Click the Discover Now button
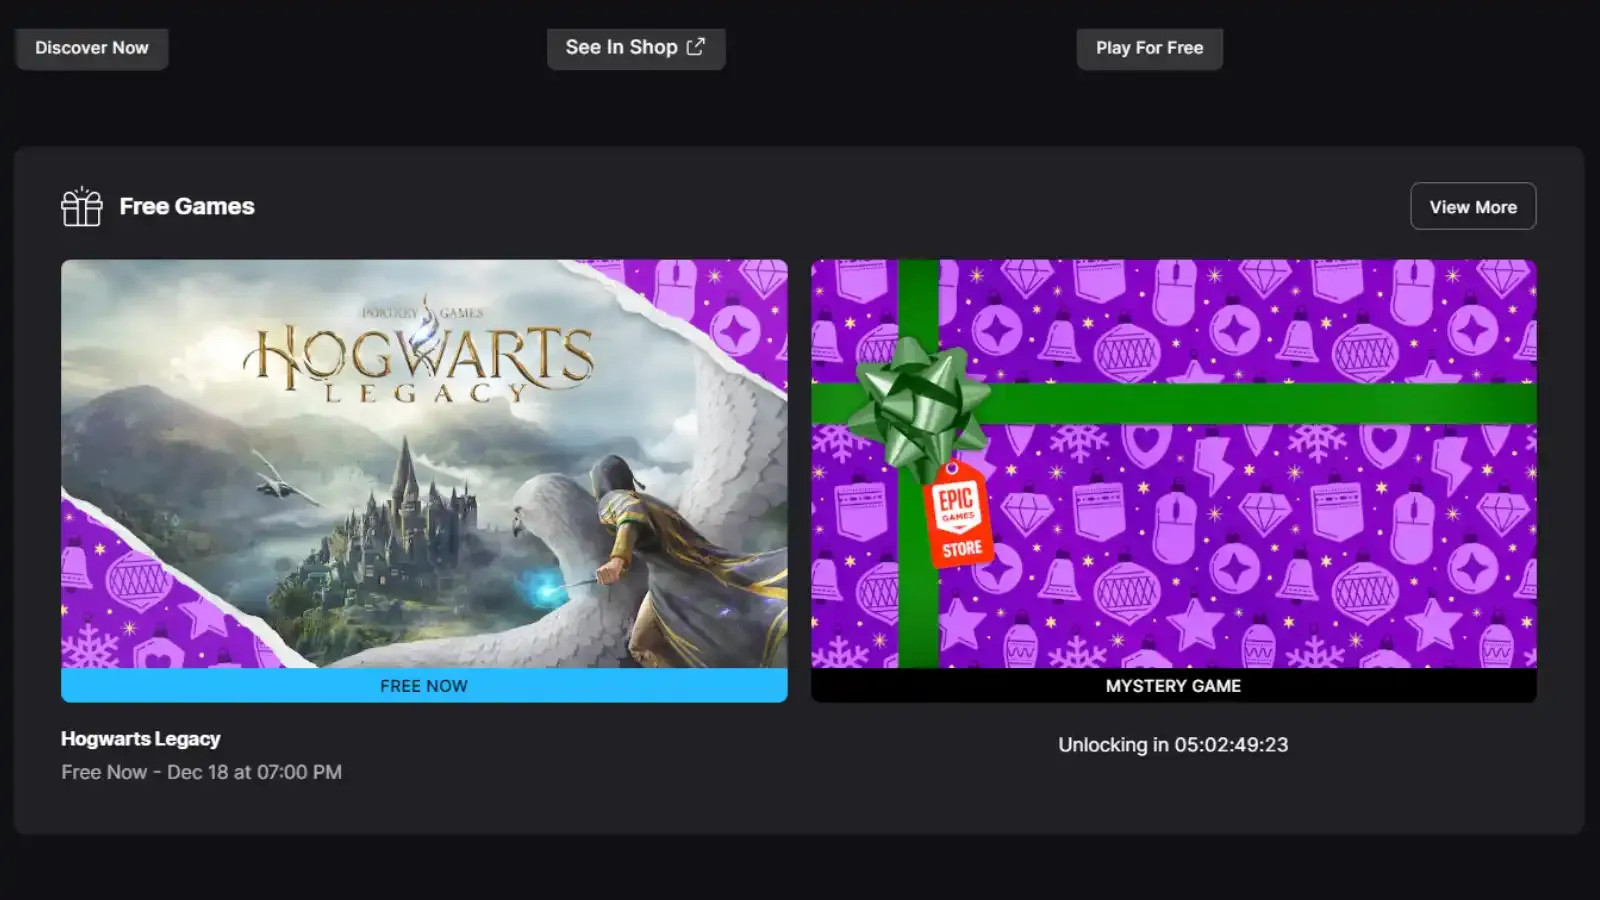The width and height of the screenshot is (1600, 900). point(91,47)
